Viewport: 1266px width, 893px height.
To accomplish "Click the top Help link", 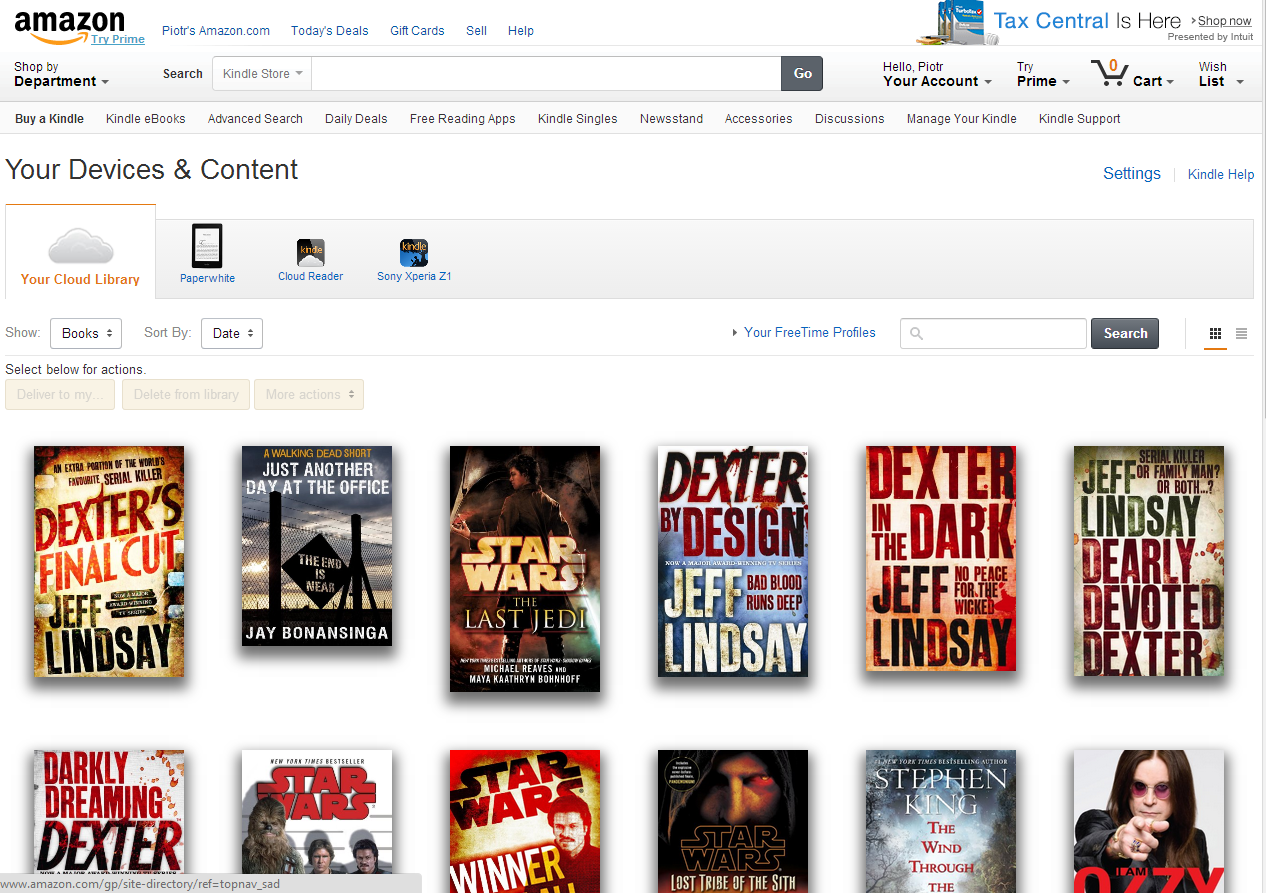I will pos(521,30).
